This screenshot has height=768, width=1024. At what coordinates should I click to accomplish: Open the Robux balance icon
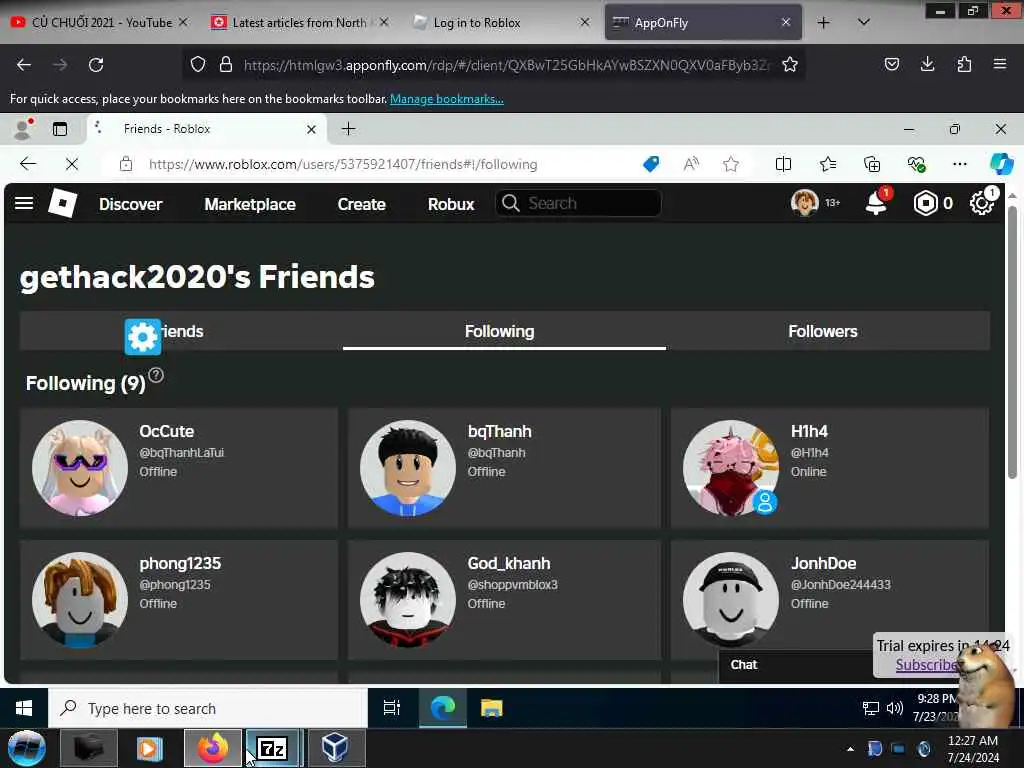[x=925, y=203]
